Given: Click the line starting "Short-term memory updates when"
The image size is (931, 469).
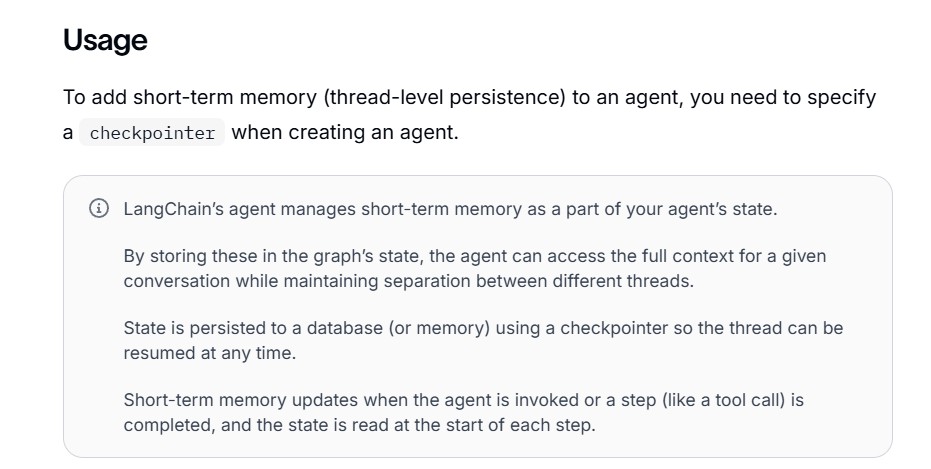Looking at the screenshot, I should [x=464, y=400].
